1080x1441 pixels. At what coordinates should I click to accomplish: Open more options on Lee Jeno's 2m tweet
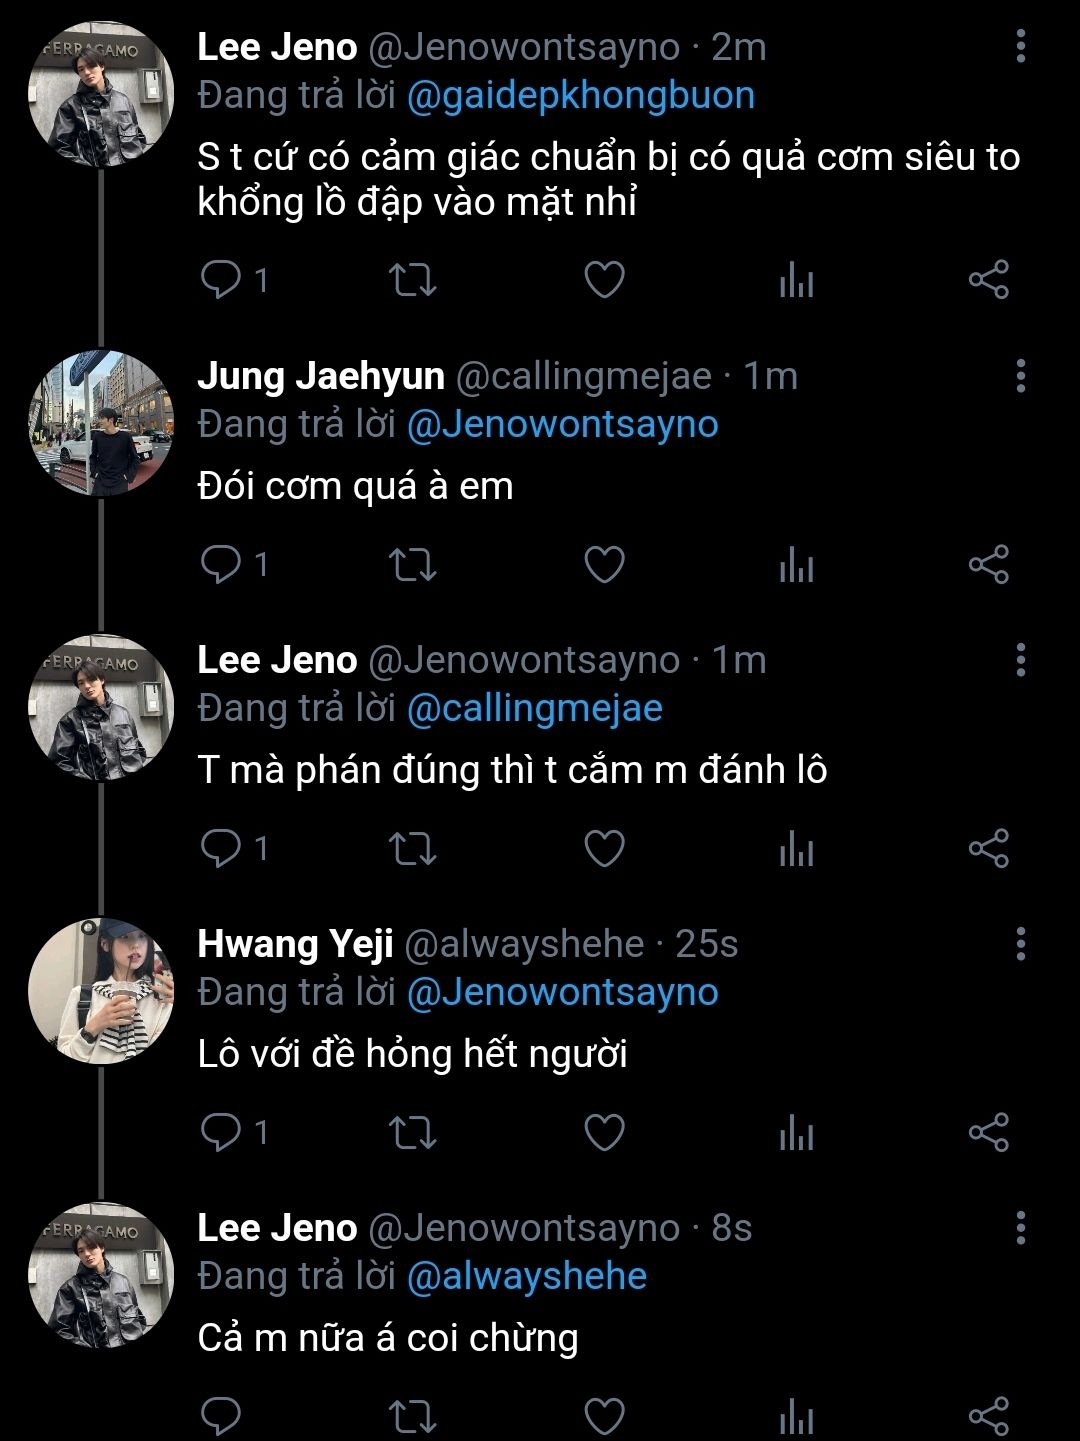click(1020, 47)
